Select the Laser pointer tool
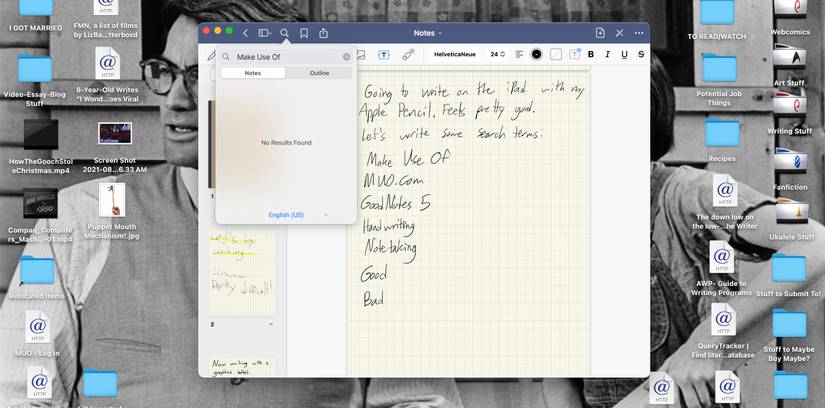The image size is (825, 408). 408,54
